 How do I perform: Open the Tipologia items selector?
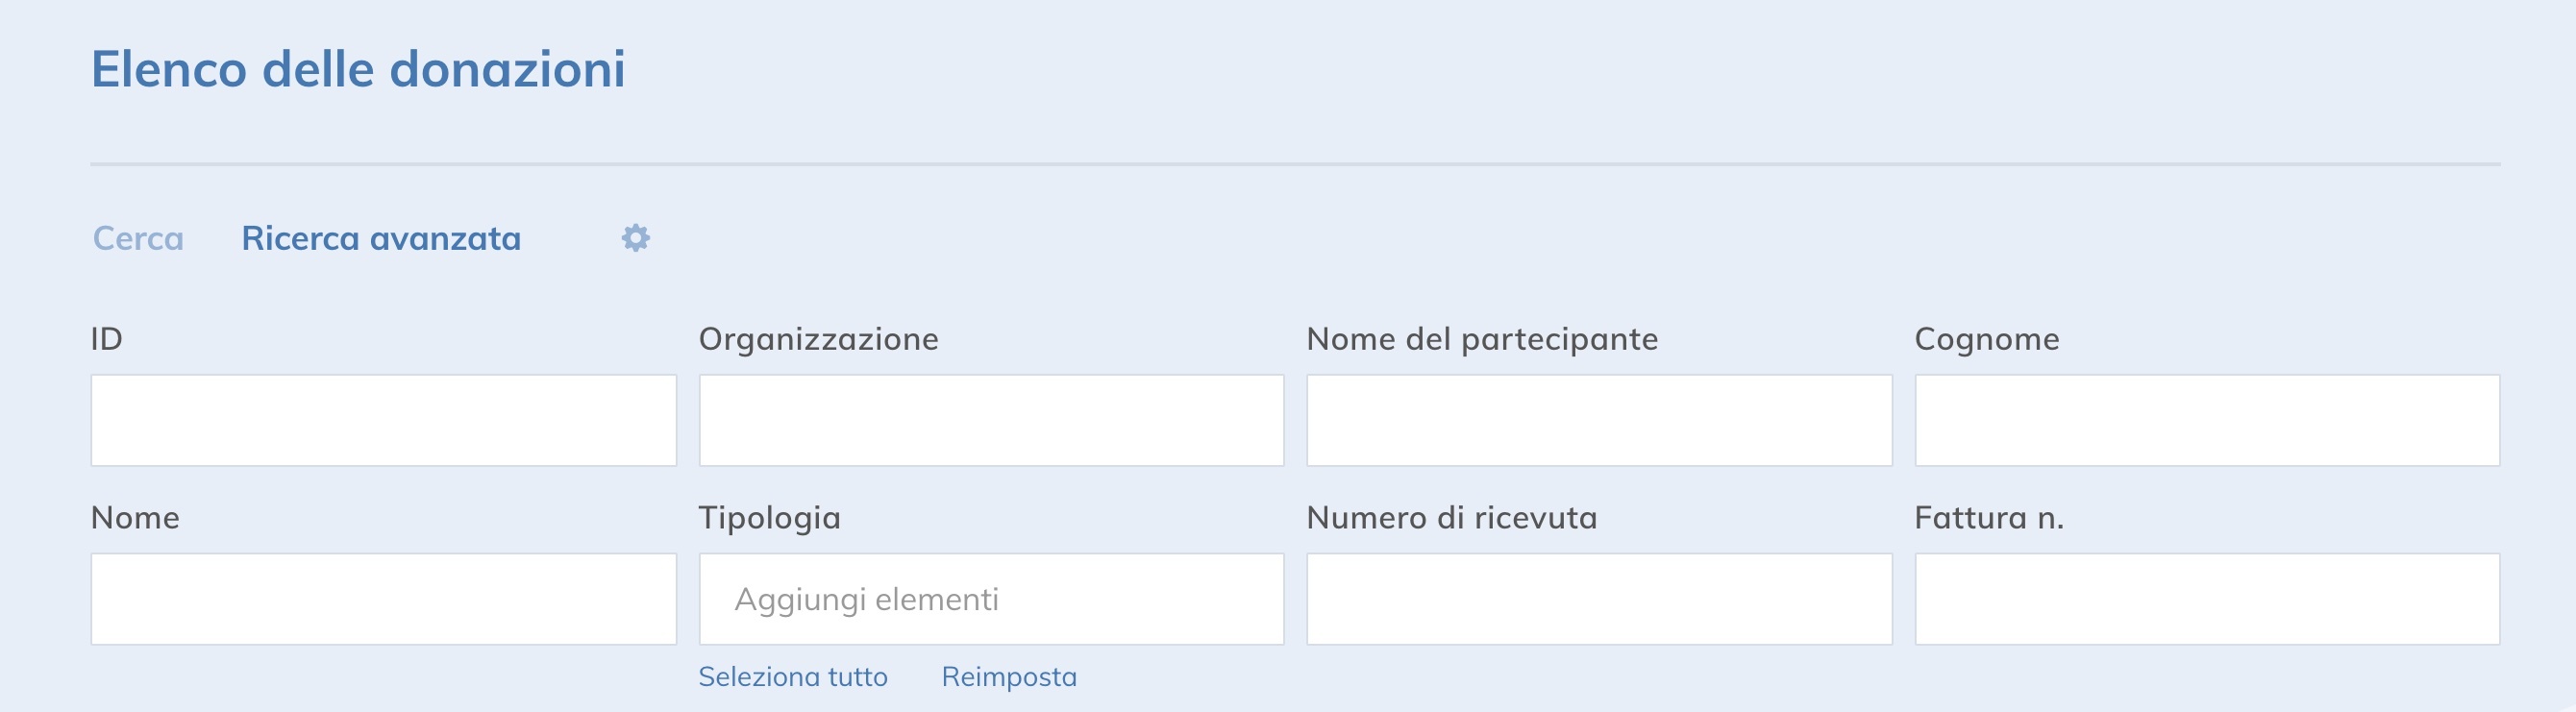991,598
